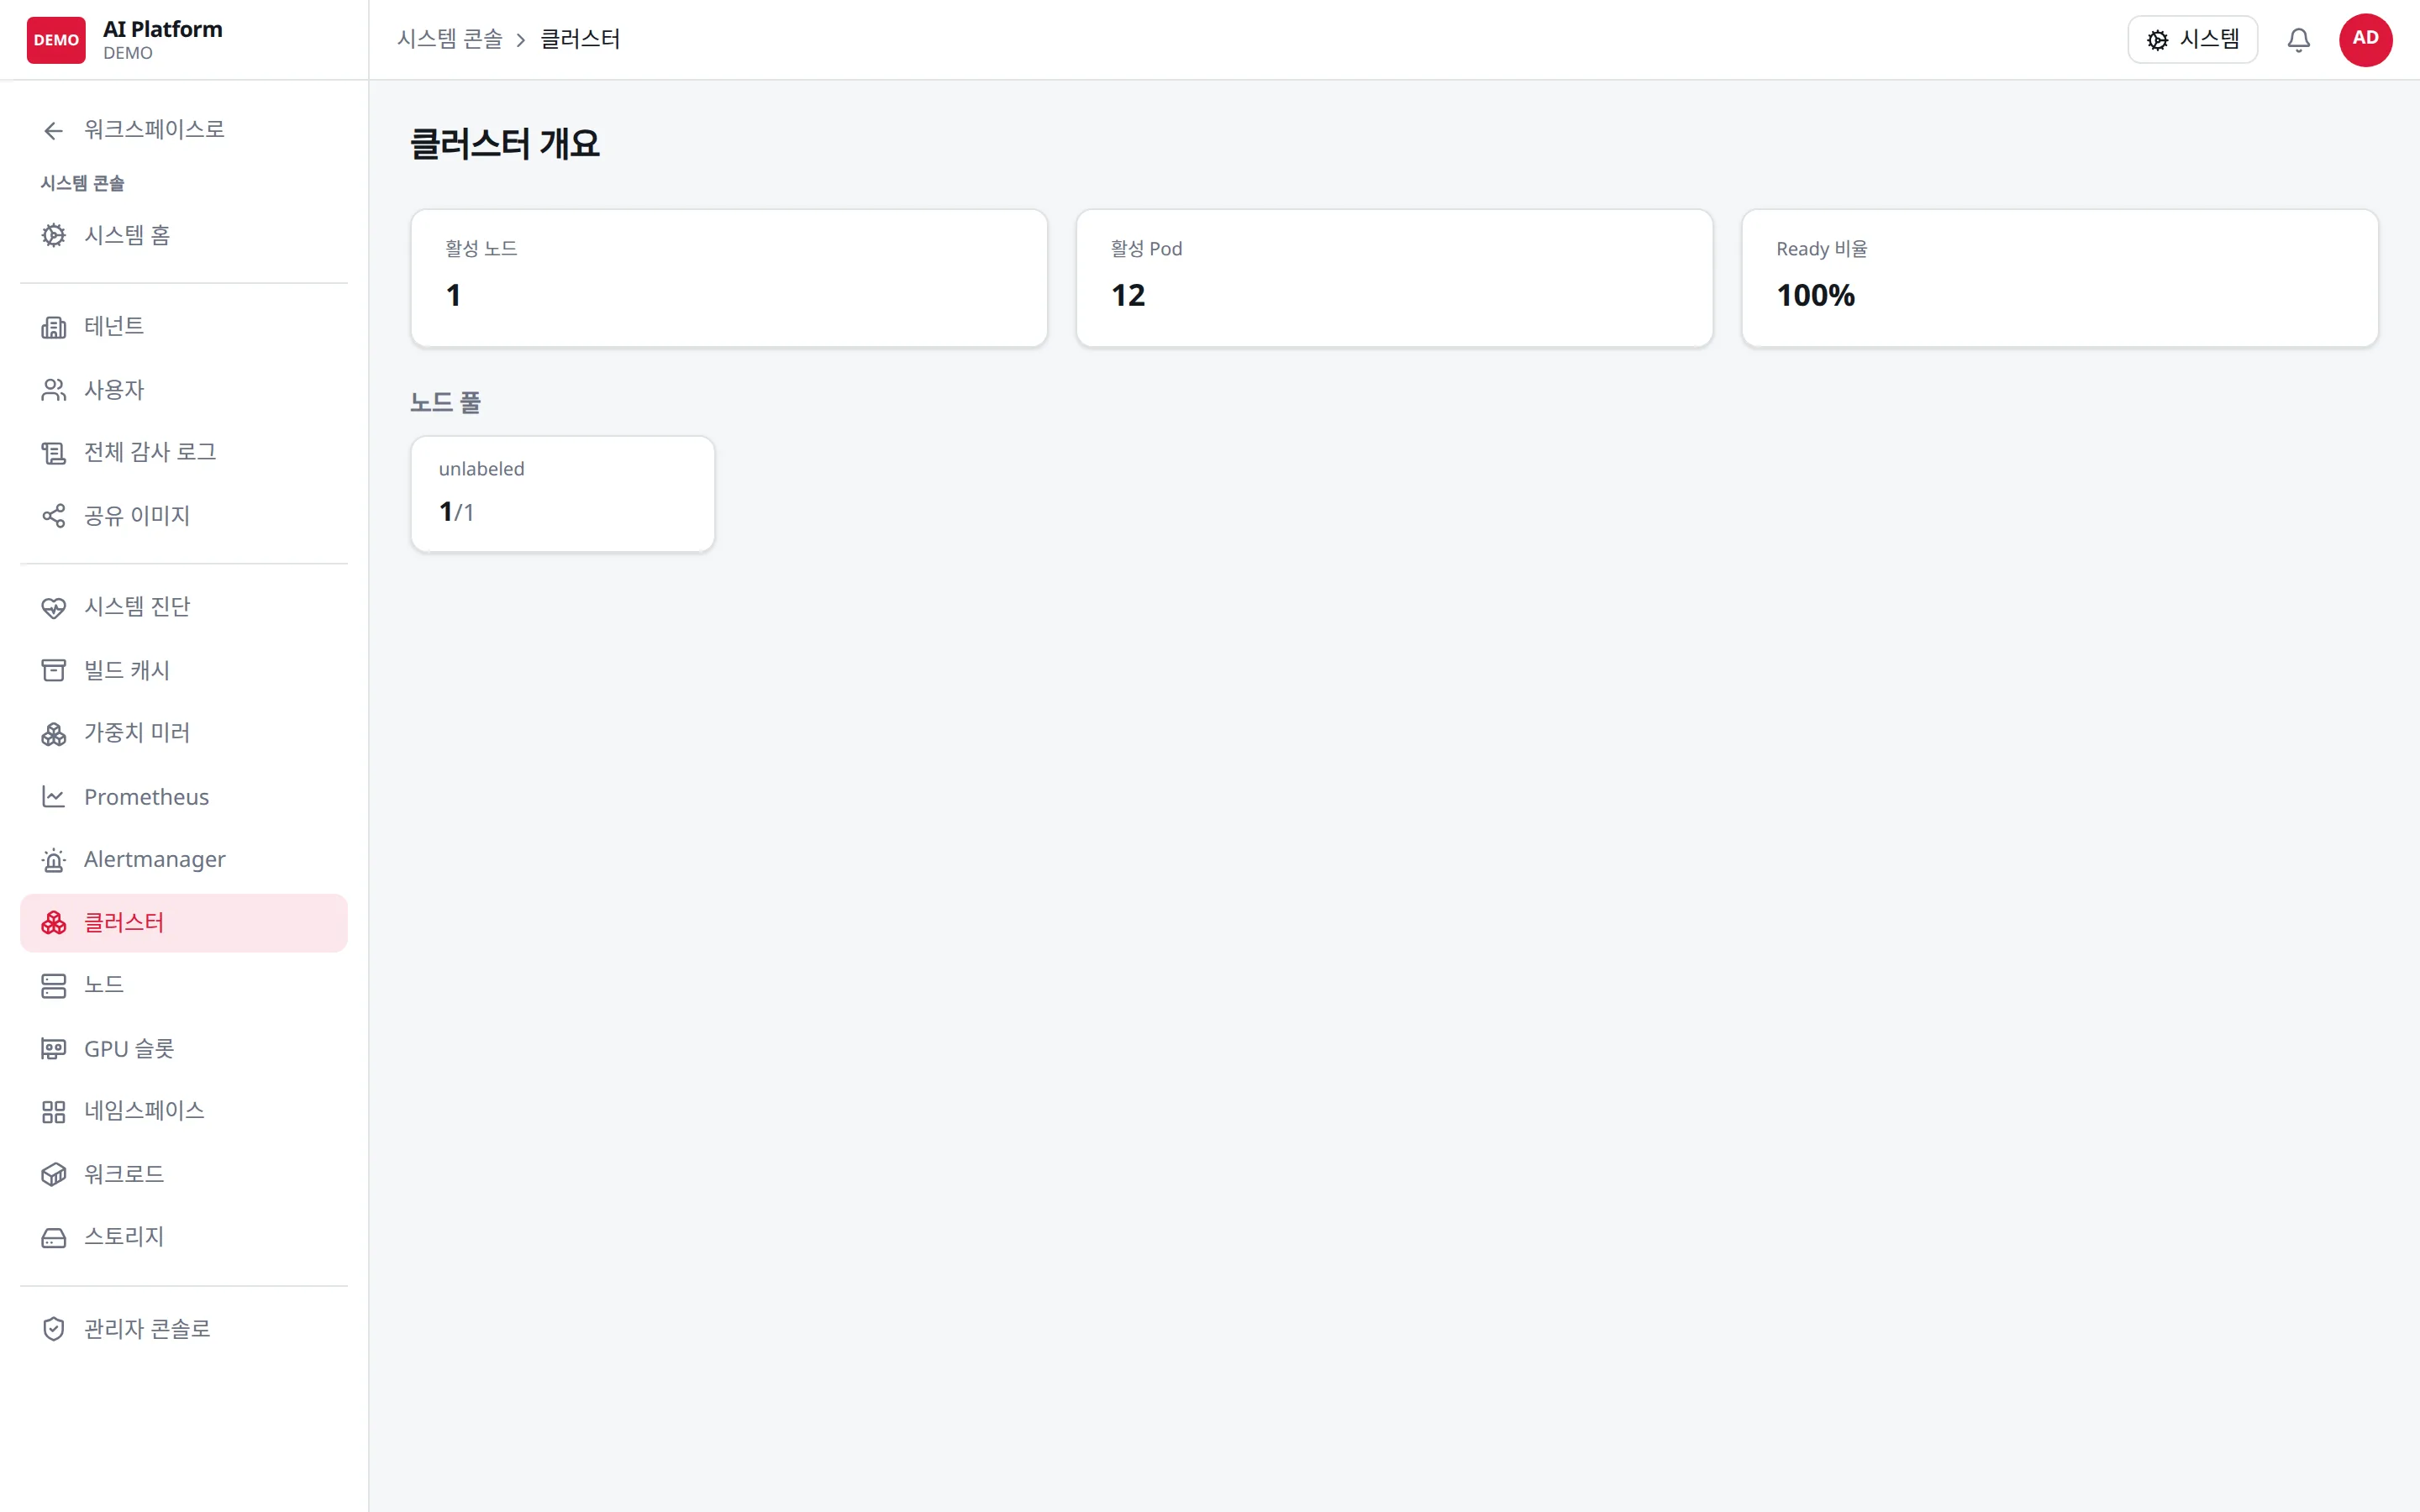Click the DEMO AI Platform logo
2420x1512 pixels.
(125, 40)
